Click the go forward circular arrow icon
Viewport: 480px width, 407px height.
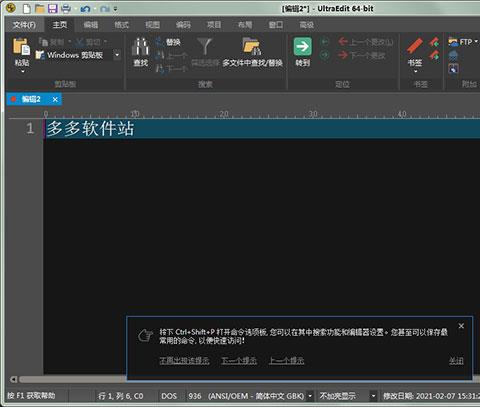[325, 55]
